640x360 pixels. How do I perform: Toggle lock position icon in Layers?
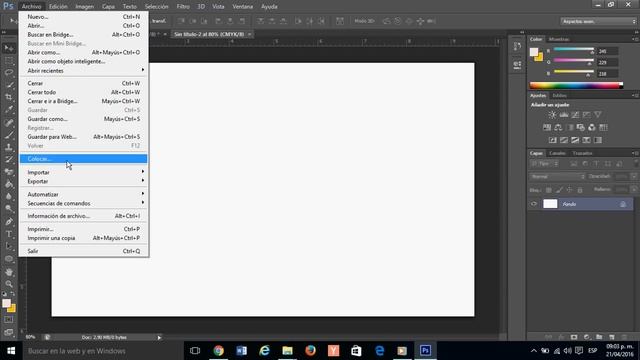pyautogui.click(x=569, y=190)
